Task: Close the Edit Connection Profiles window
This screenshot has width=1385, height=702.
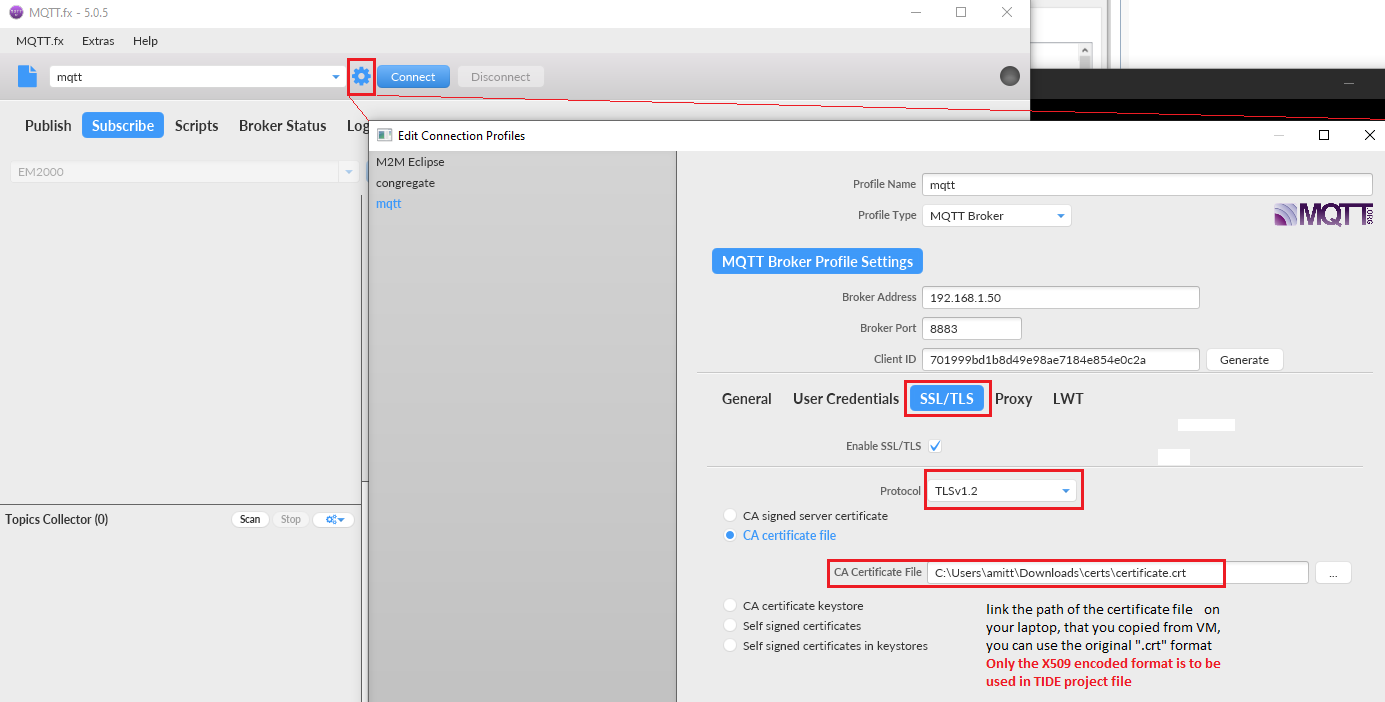Action: pos(1369,135)
